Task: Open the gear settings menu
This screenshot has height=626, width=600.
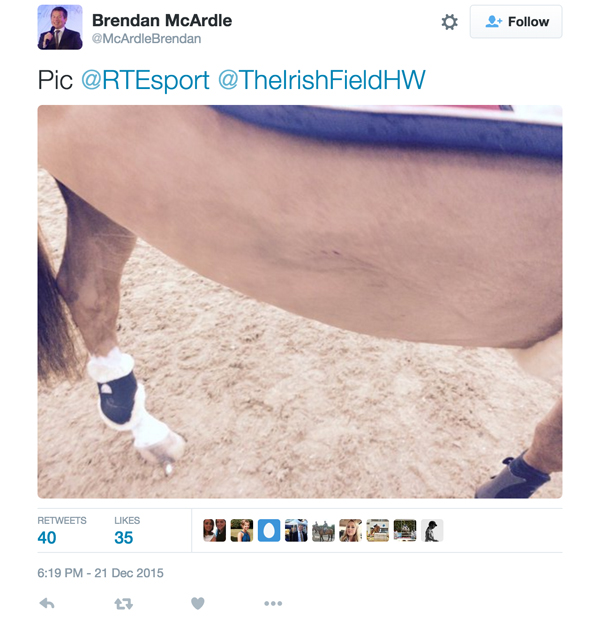Action: coord(449,22)
